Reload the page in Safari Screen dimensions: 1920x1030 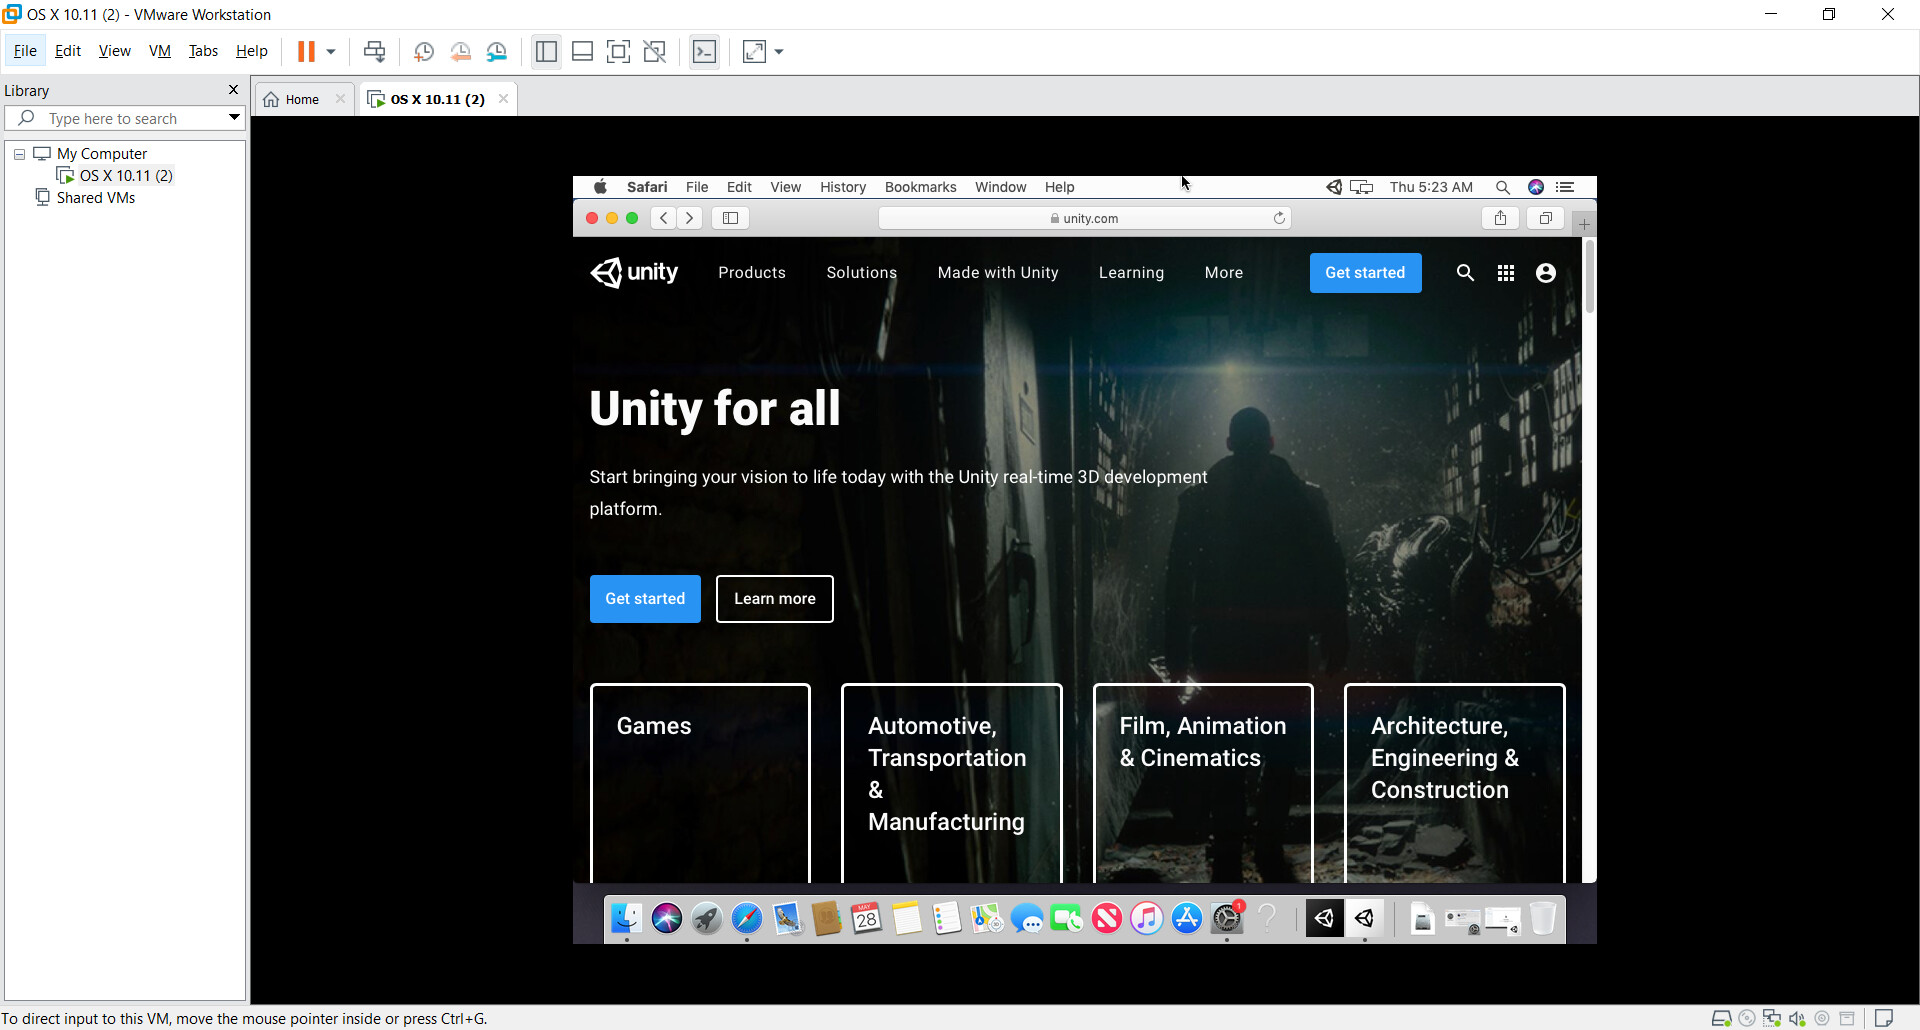1279,218
